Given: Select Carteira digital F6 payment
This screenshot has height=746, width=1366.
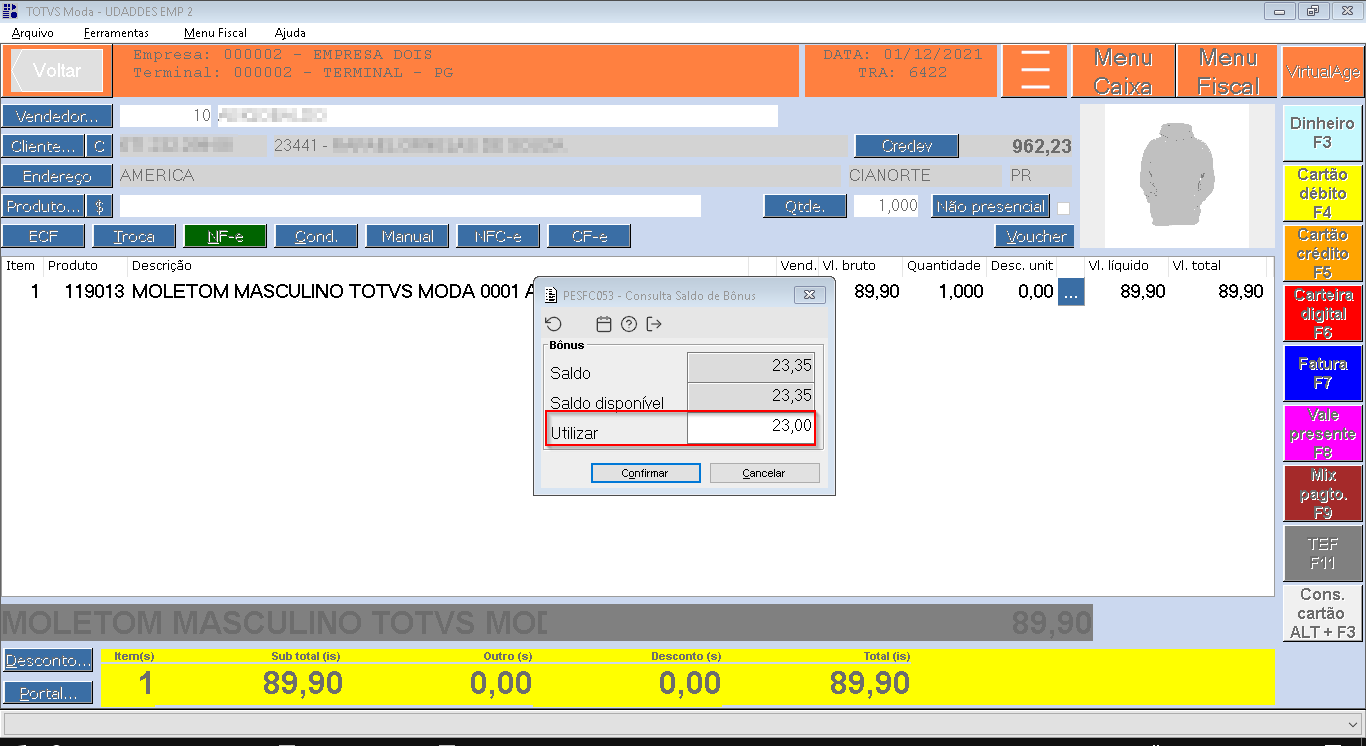Looking at the screenshot, I should [1323, 313].
